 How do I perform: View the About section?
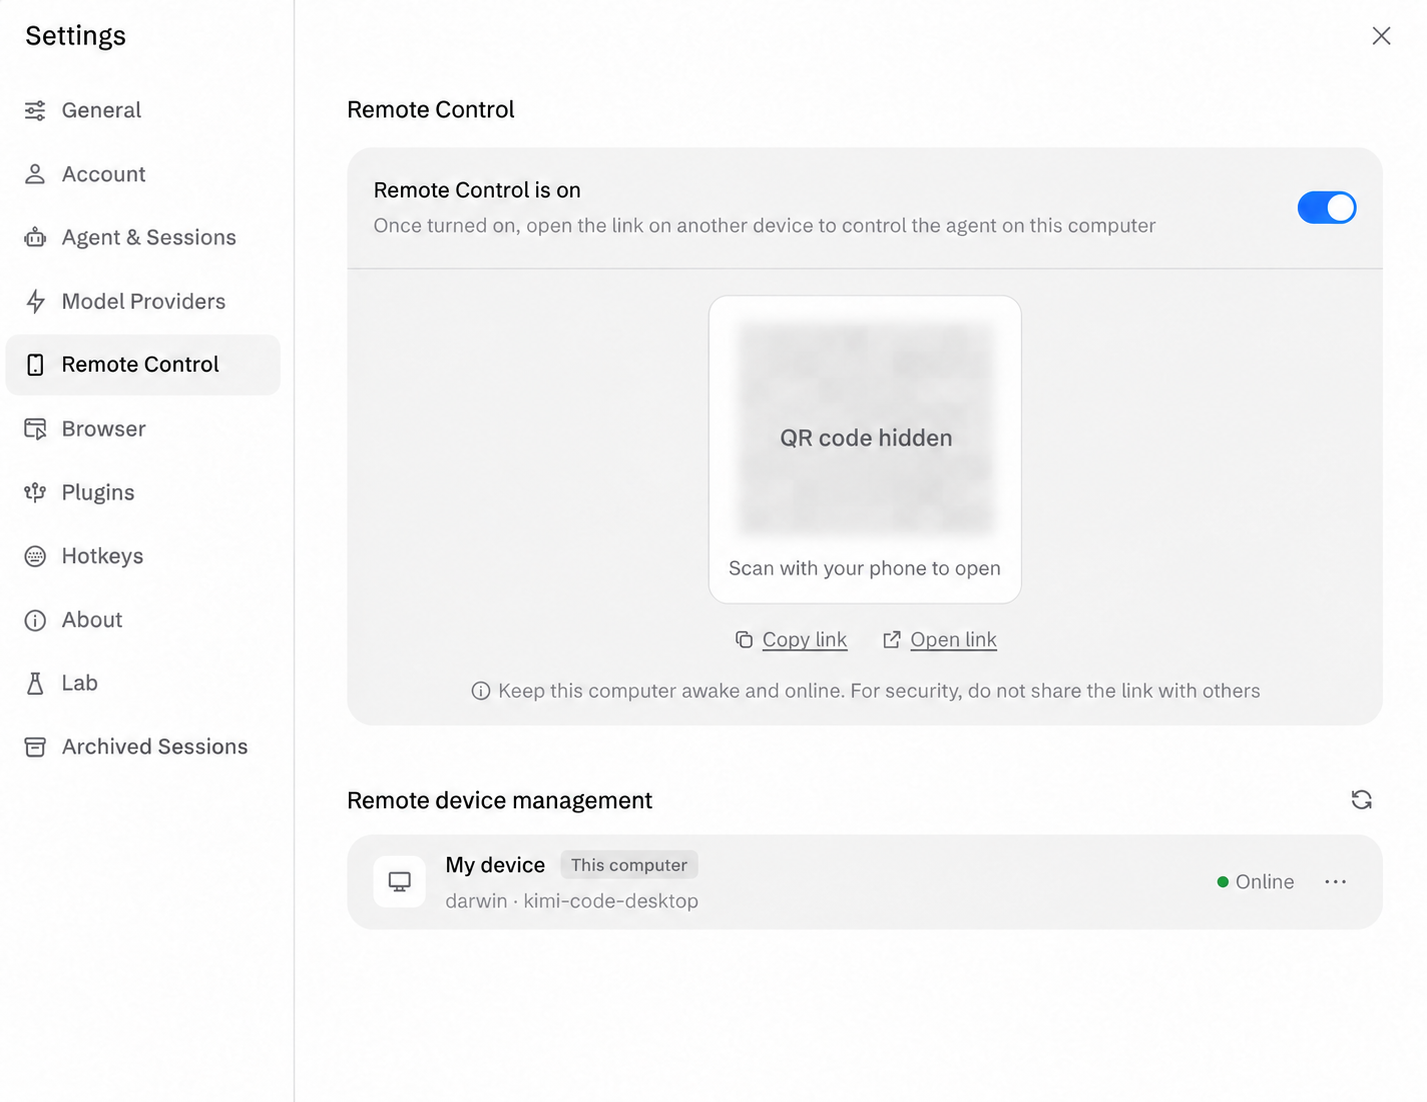pos(143,620)
